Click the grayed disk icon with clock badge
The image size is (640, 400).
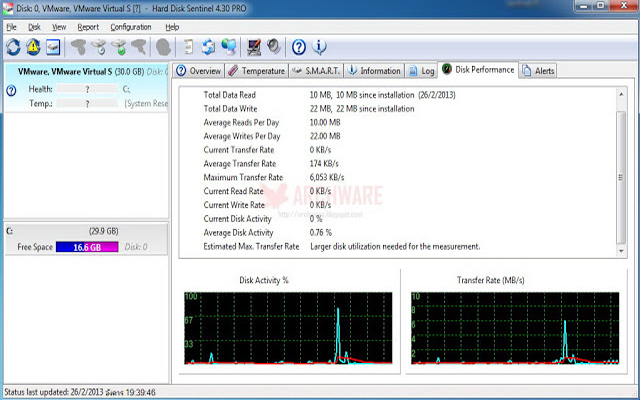click(x=99, y=47)
